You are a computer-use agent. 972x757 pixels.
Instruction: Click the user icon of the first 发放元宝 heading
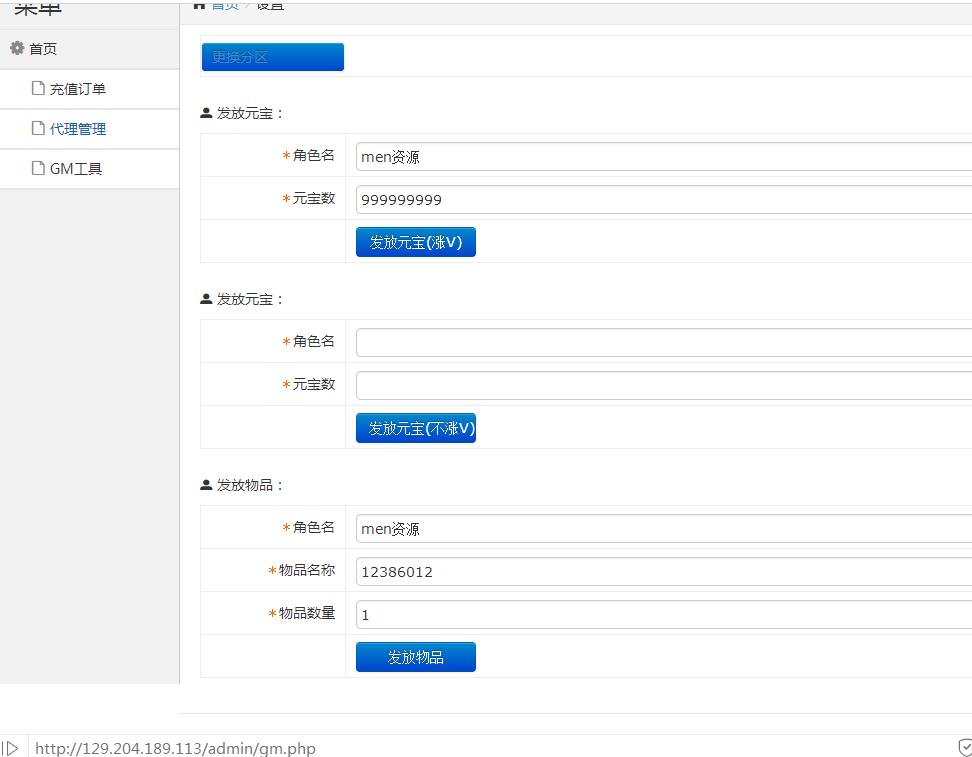206,113
